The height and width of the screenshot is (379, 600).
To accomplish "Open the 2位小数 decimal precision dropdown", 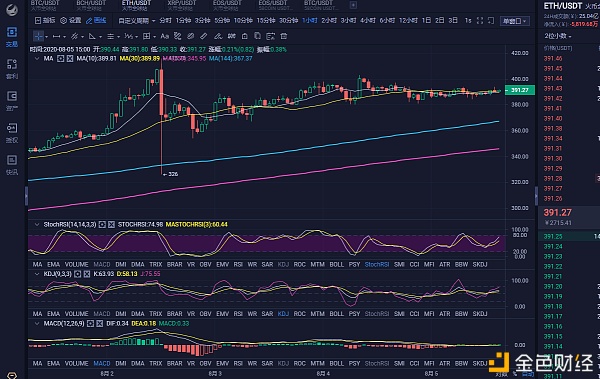I will [x=558, y=36].
